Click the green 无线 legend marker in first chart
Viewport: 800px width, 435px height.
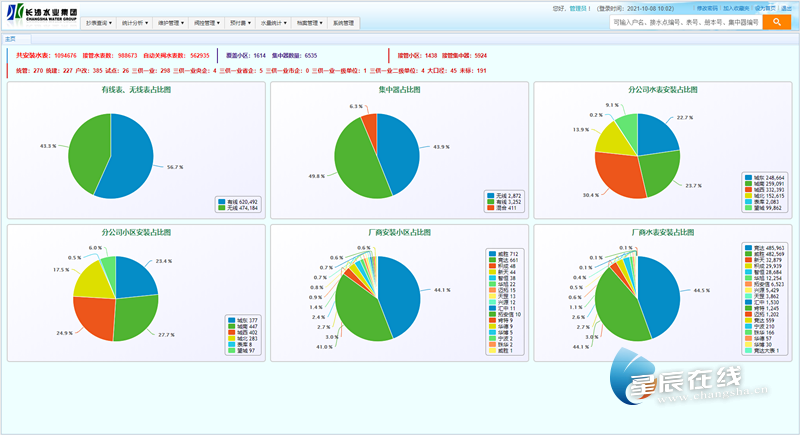[x=221, y=207]
